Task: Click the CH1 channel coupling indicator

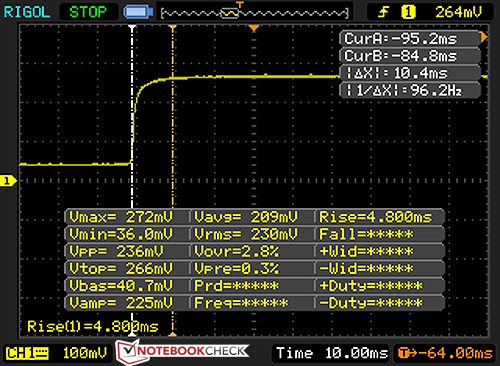Action: pyautogui.click(x=27, y=353)
